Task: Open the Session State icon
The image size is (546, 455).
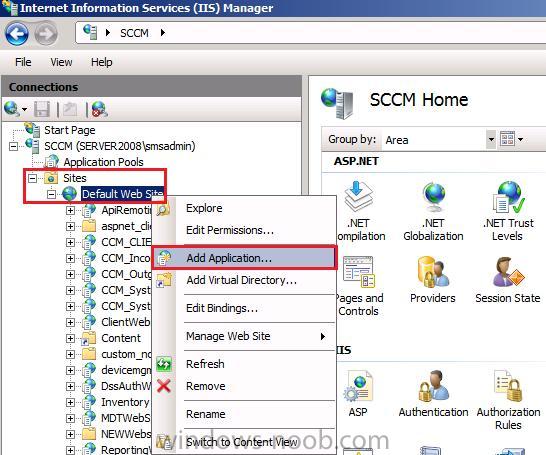Action: pos(508,280)
